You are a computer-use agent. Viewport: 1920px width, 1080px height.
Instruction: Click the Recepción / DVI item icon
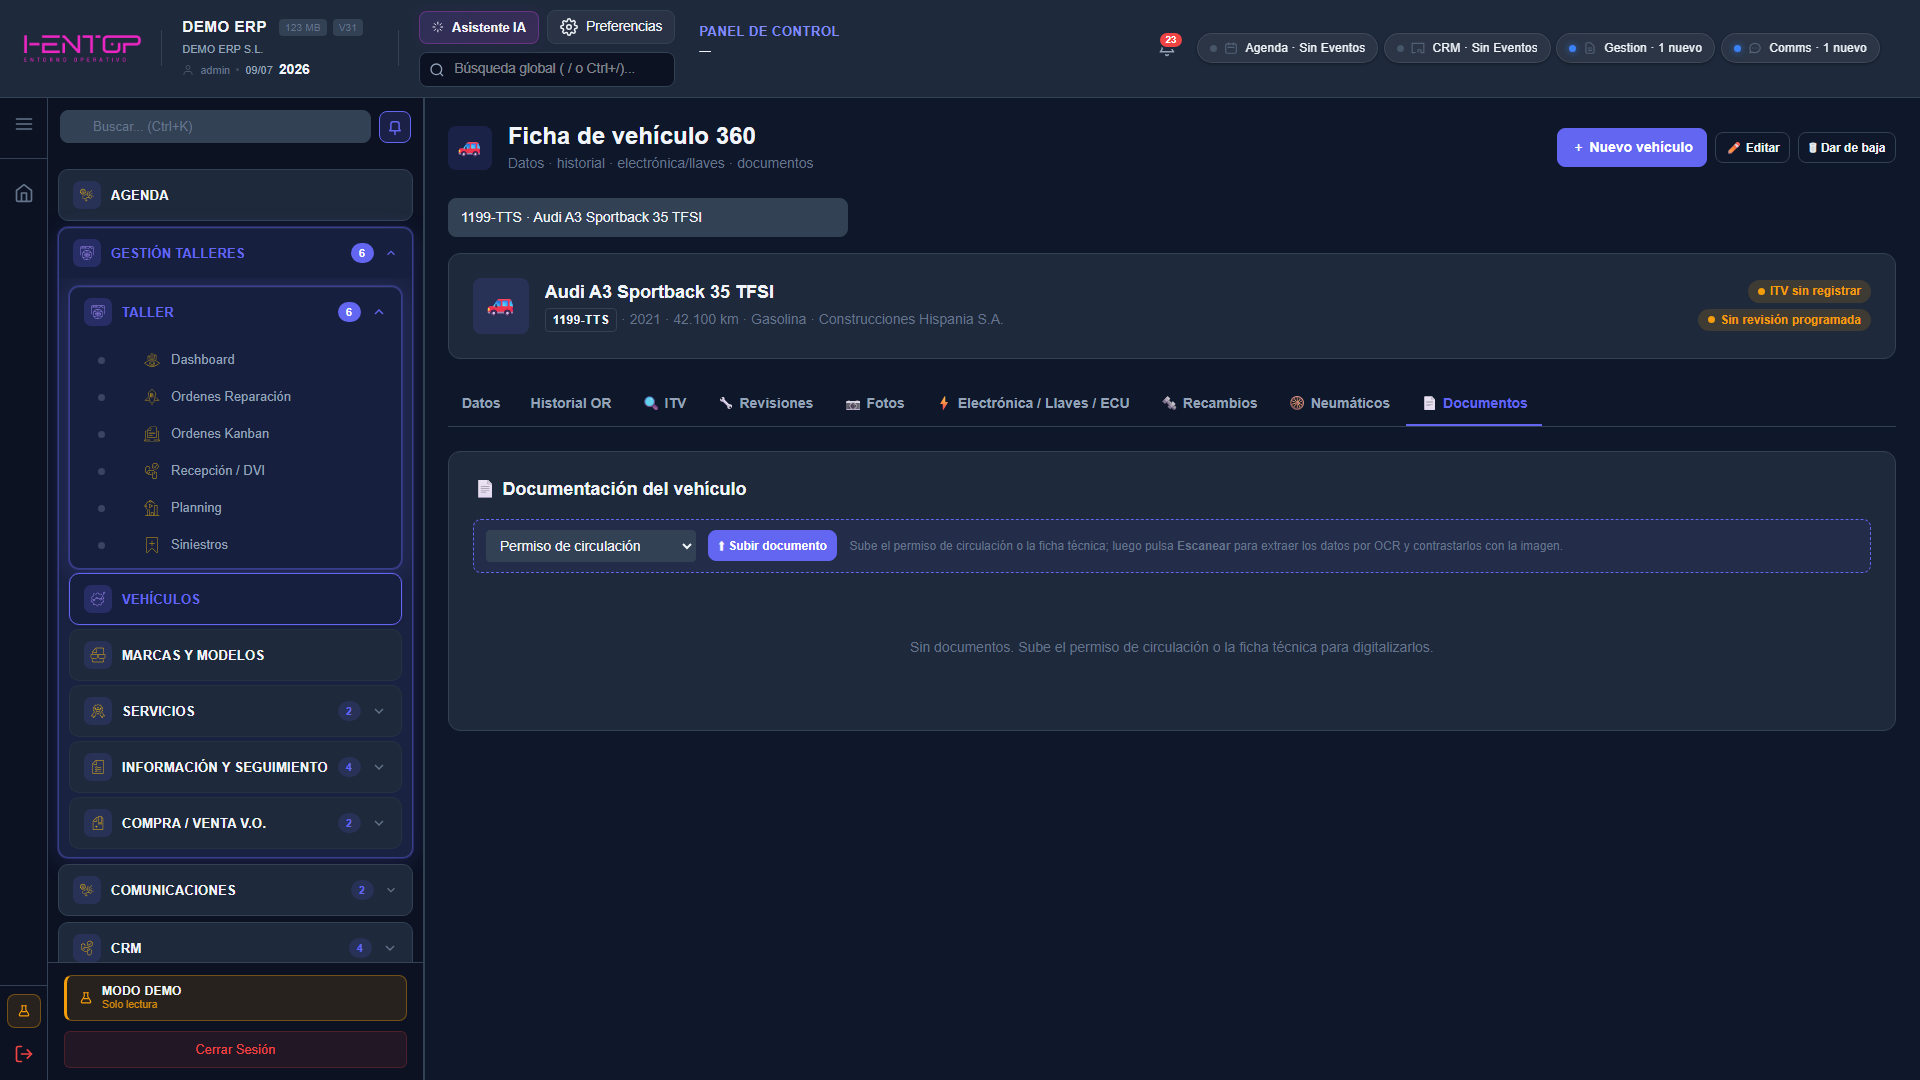[x=152, y=471]
